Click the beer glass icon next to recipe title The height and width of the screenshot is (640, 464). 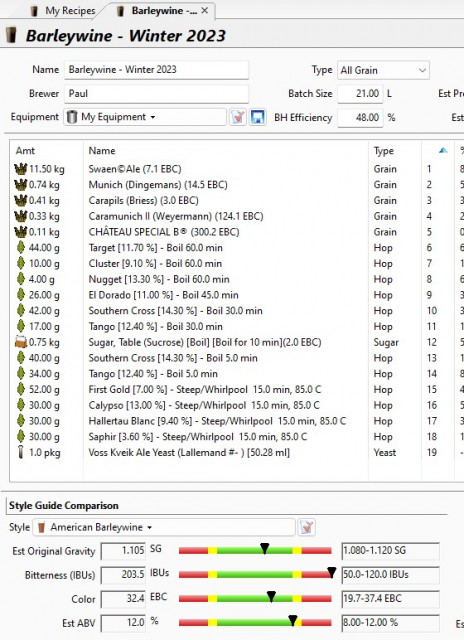point(12,35)
